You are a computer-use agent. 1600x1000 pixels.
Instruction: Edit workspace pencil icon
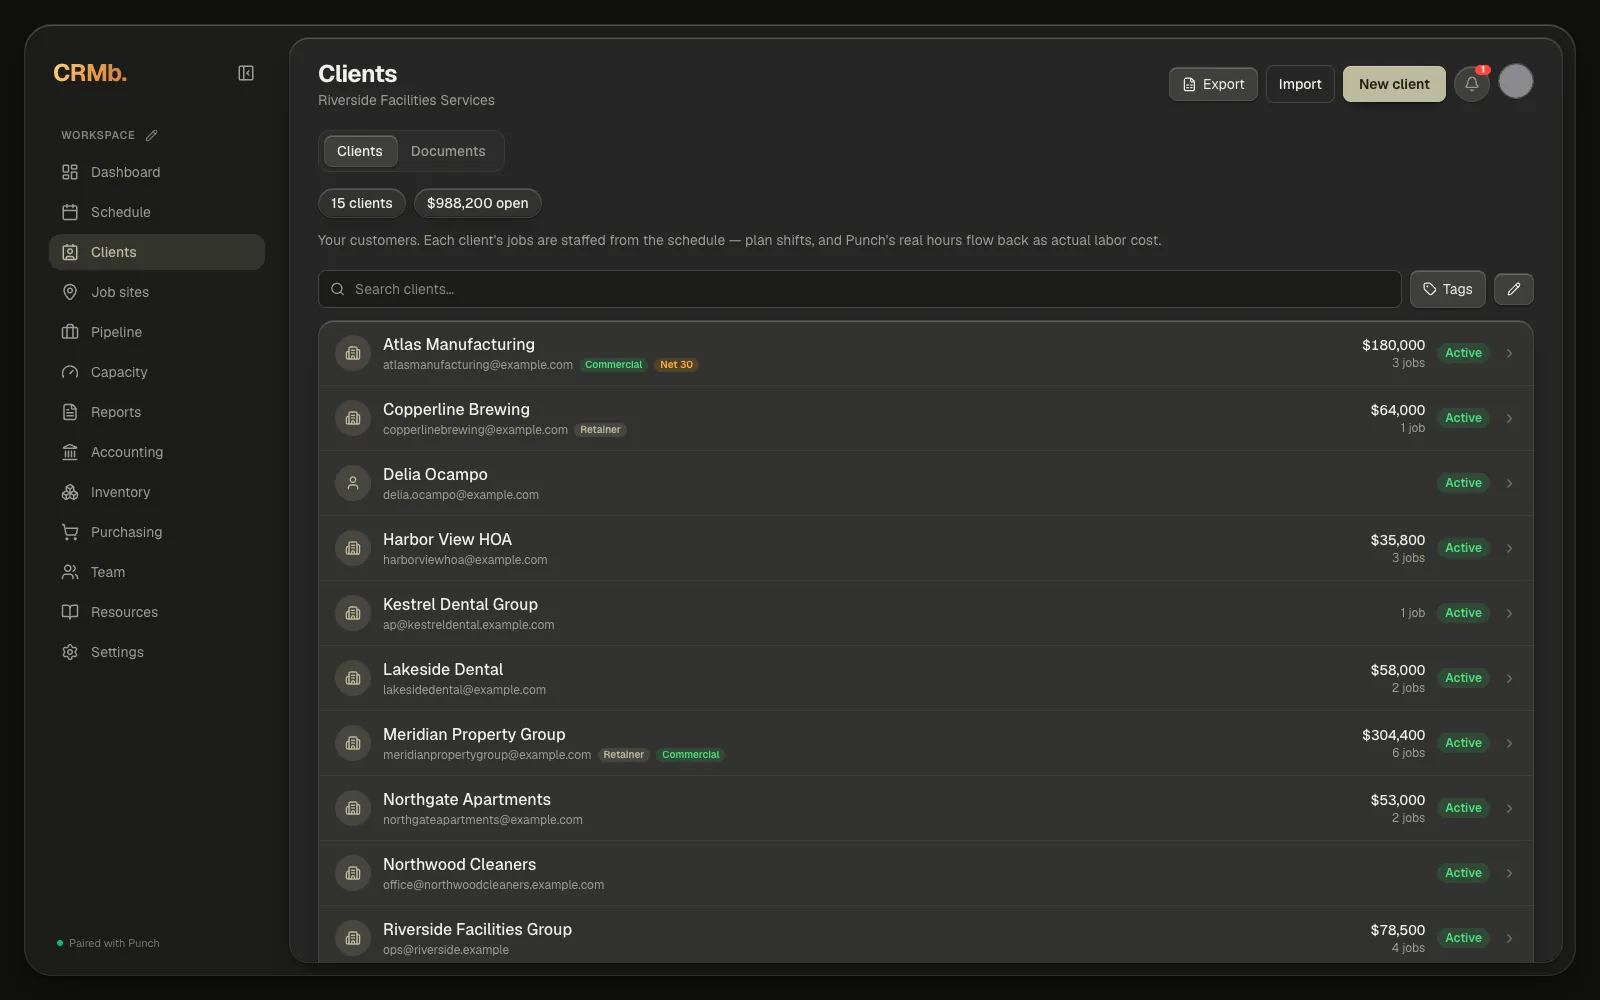click(151, 135)
